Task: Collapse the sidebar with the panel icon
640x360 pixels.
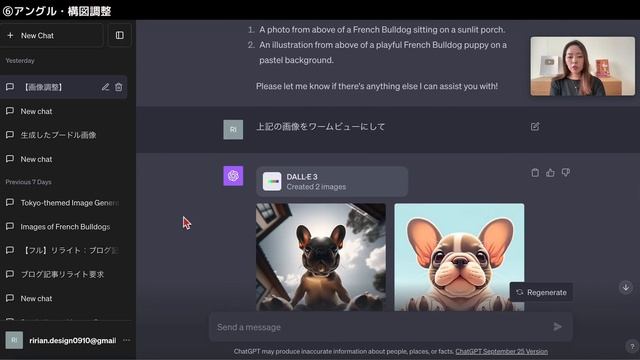Action: (120, 36)
